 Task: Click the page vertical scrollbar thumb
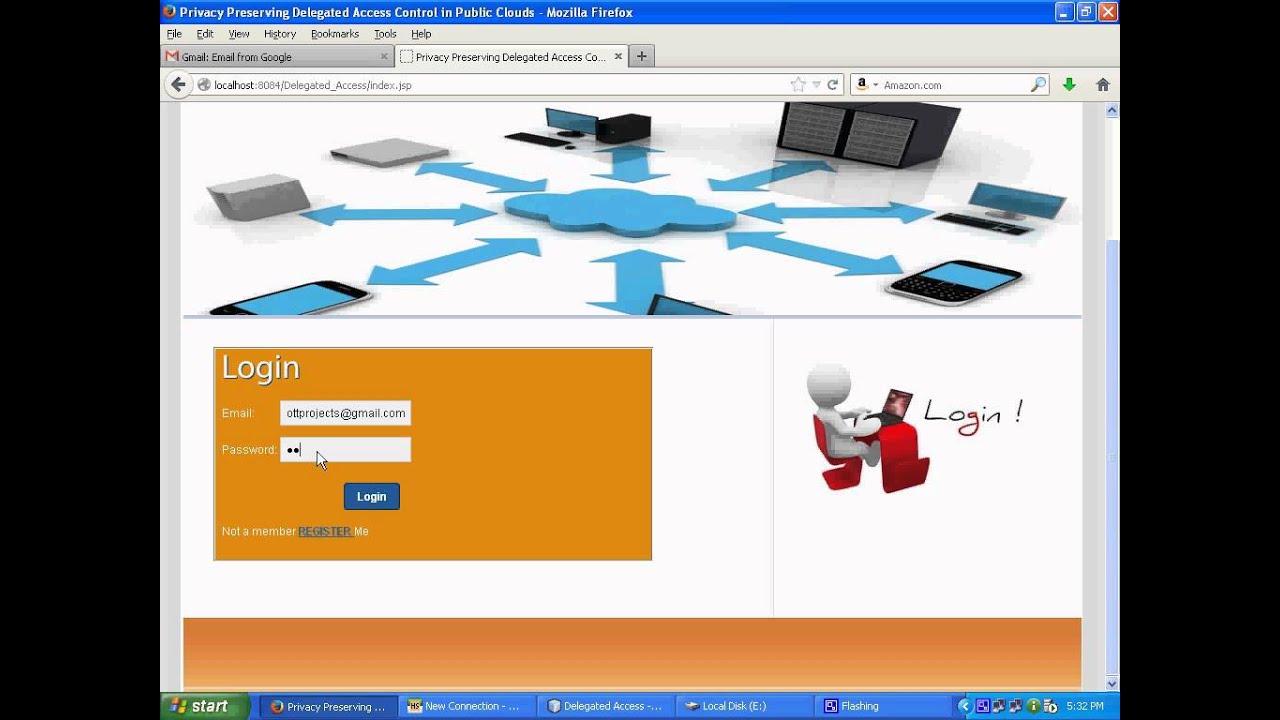1112,457
